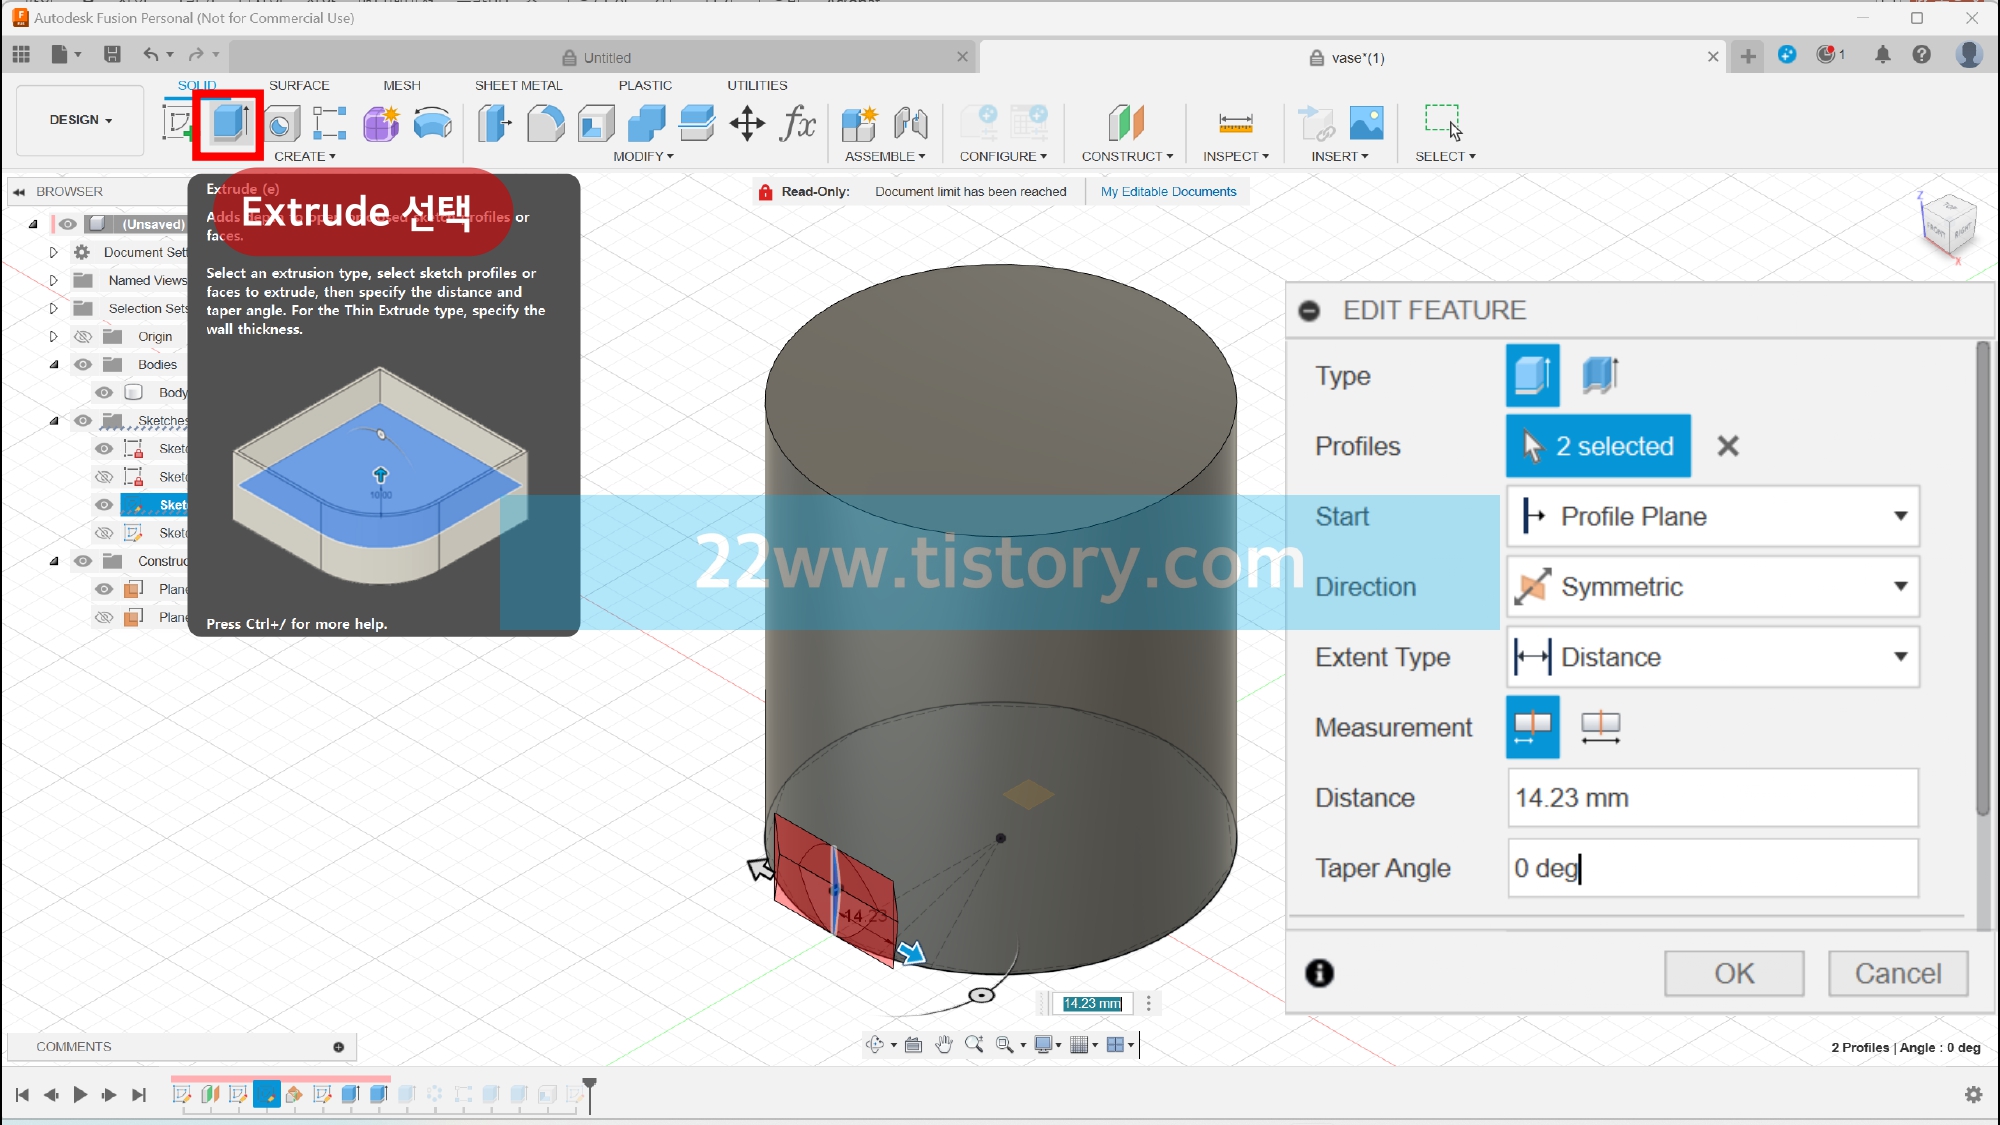Viewport: 2000px width, 1125px height.
Task: Open the Direction Symmetric dropdown
Action: (1712, 587)
